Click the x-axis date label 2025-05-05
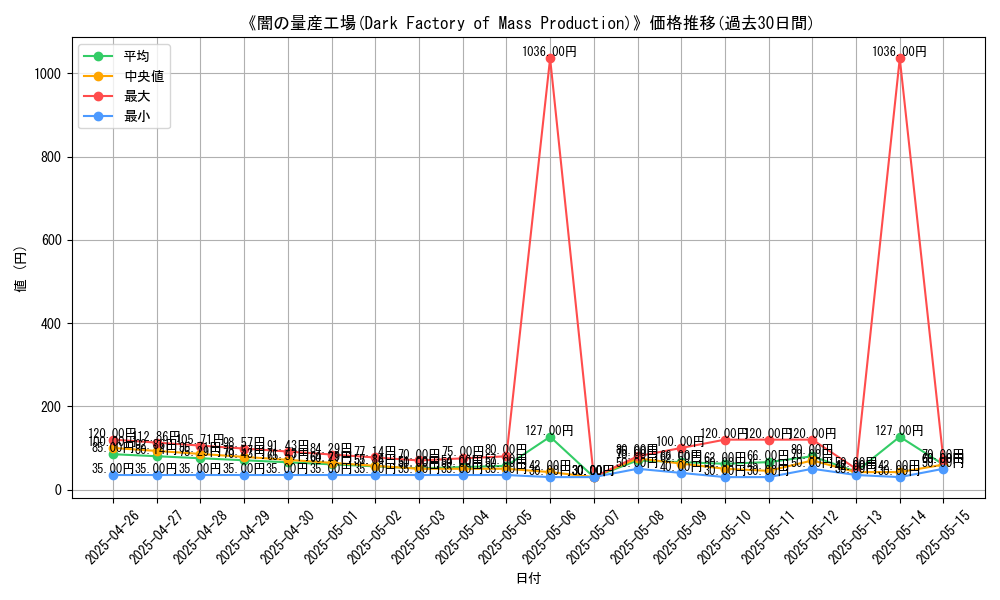Image resolution: width=1000 pixels, height=600 pixels. pos(505,536)
